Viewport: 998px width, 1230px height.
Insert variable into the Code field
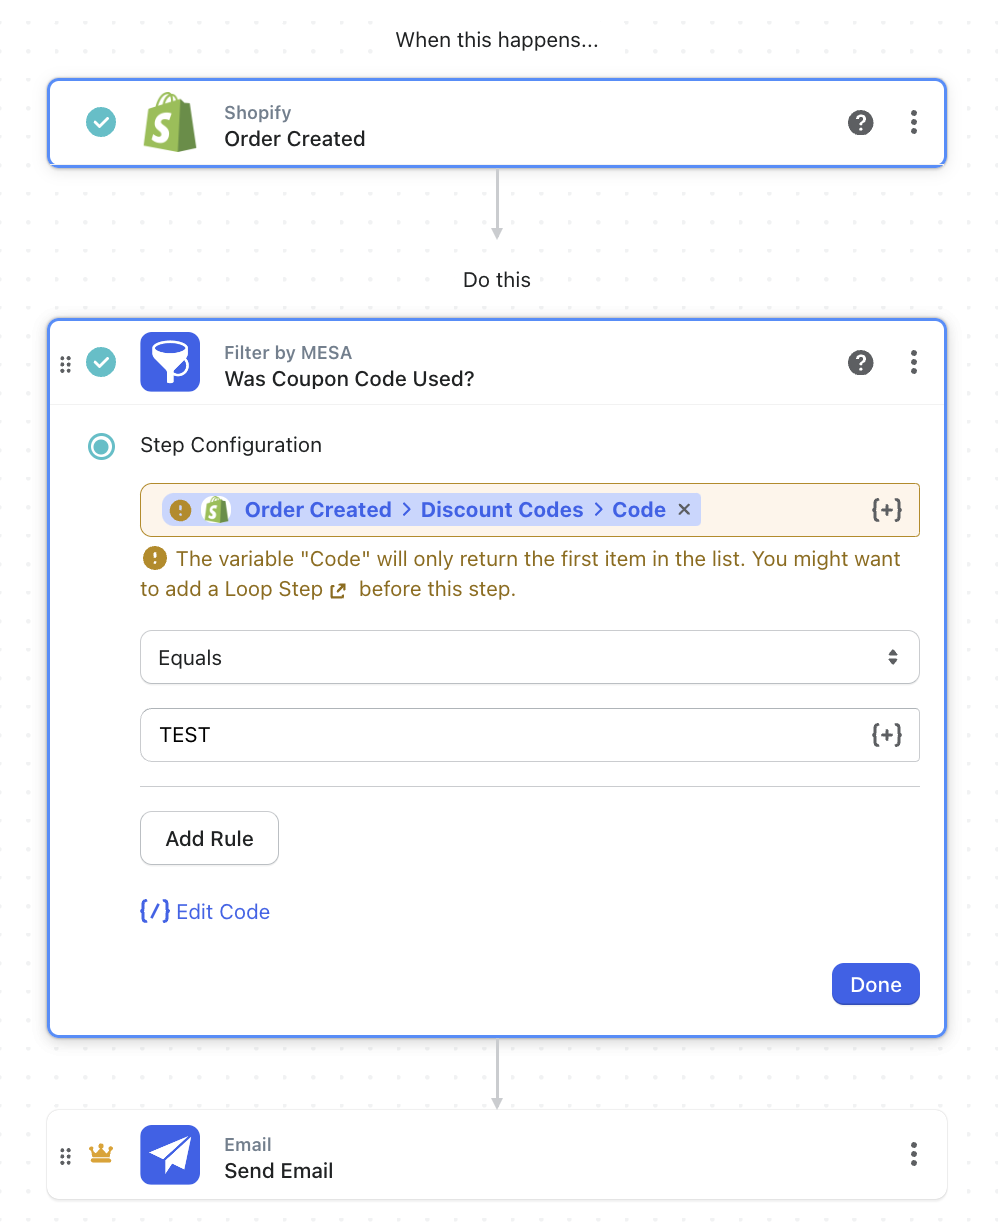pos(887,510)
